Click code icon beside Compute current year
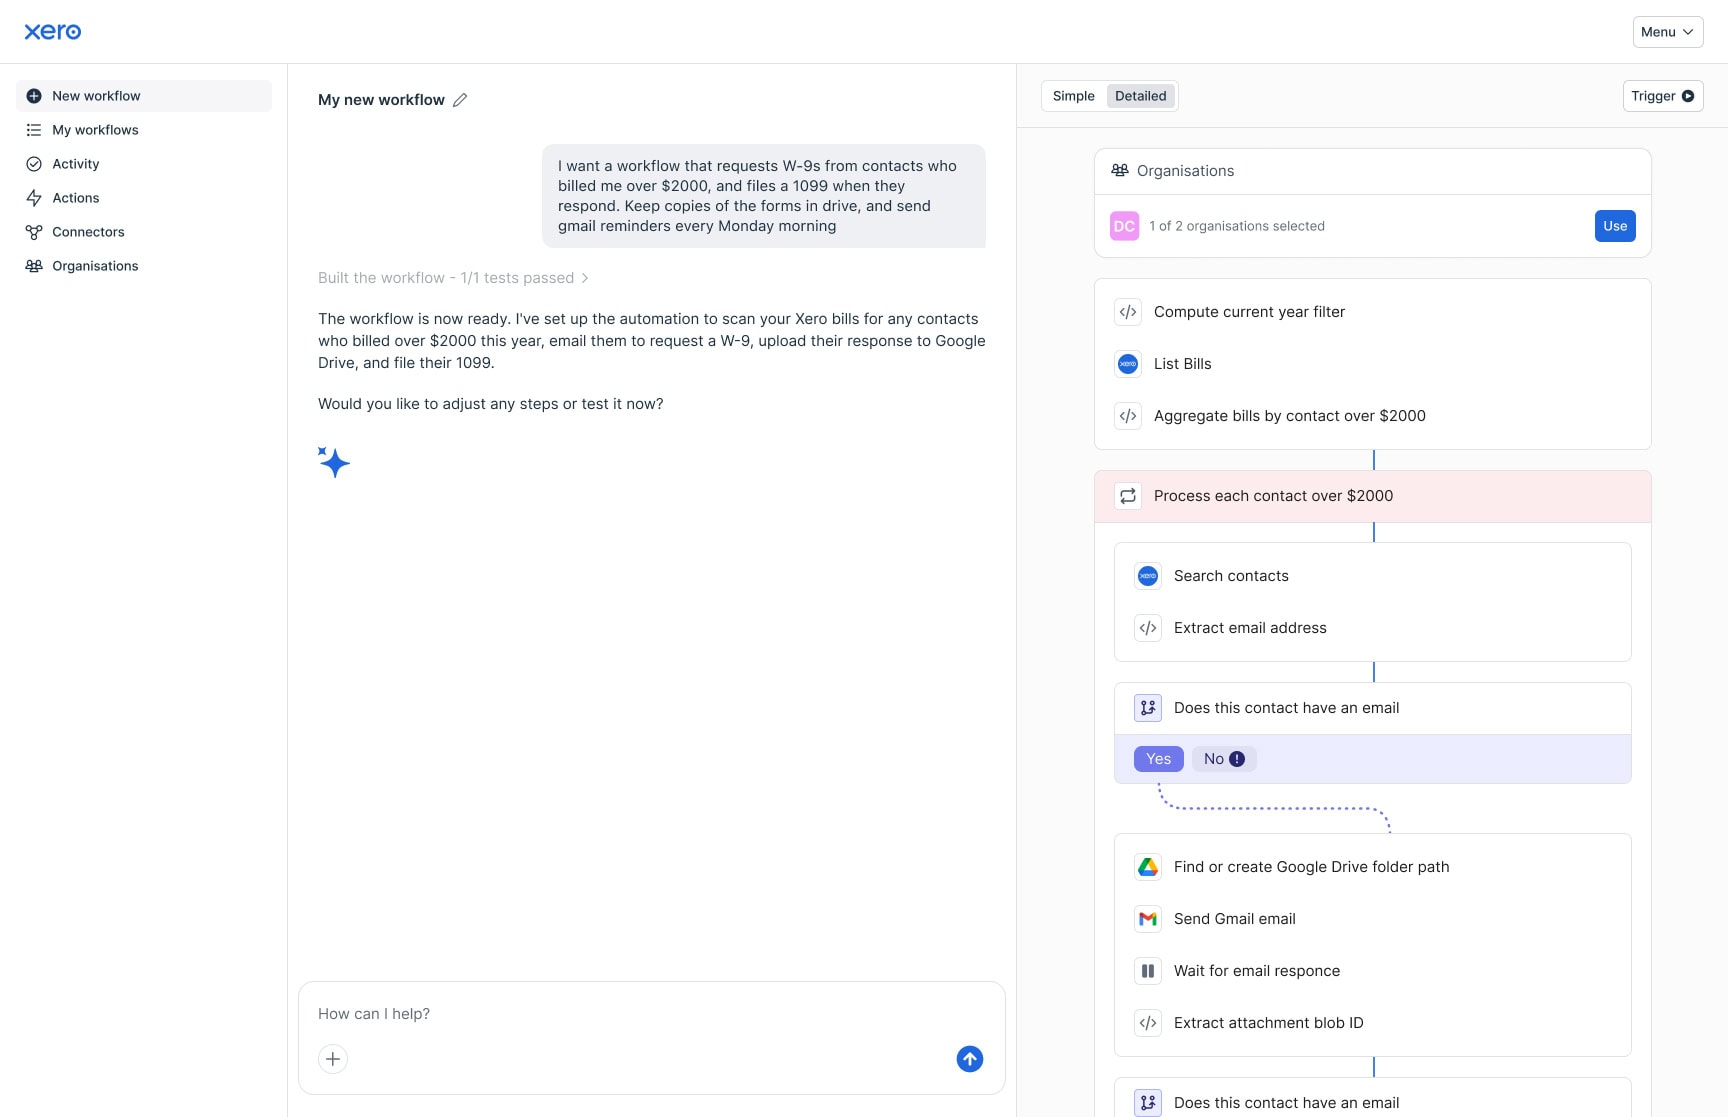 (1128, 312)
